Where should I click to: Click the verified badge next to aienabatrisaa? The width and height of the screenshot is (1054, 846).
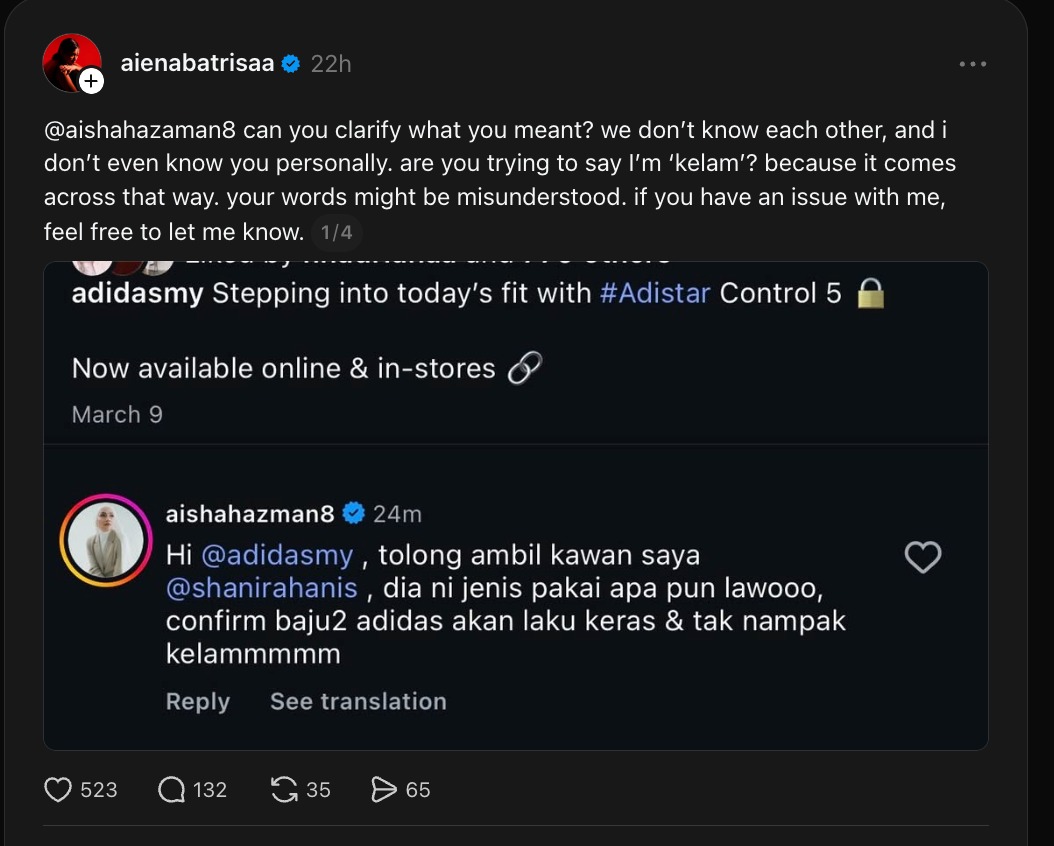[x=290, y=62]
